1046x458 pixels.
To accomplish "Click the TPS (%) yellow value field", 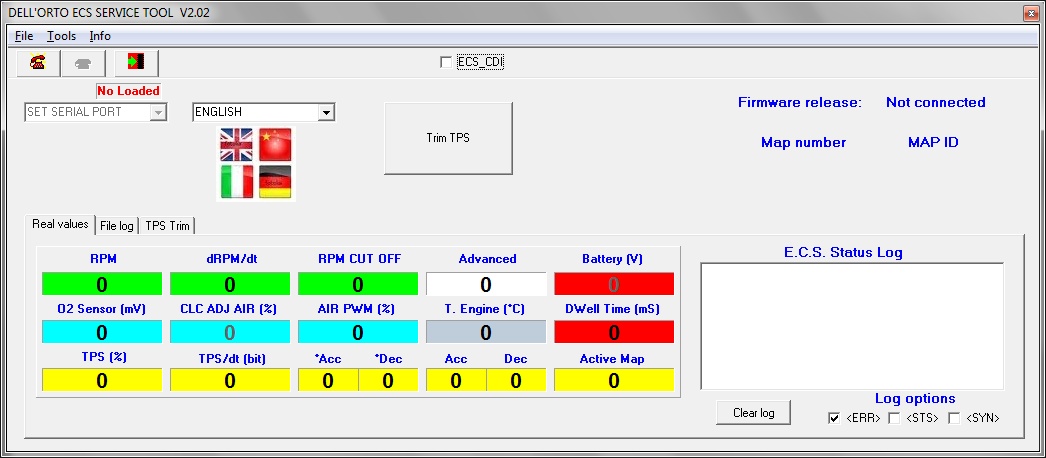I will pyautogui.click(x=101, y=380).
